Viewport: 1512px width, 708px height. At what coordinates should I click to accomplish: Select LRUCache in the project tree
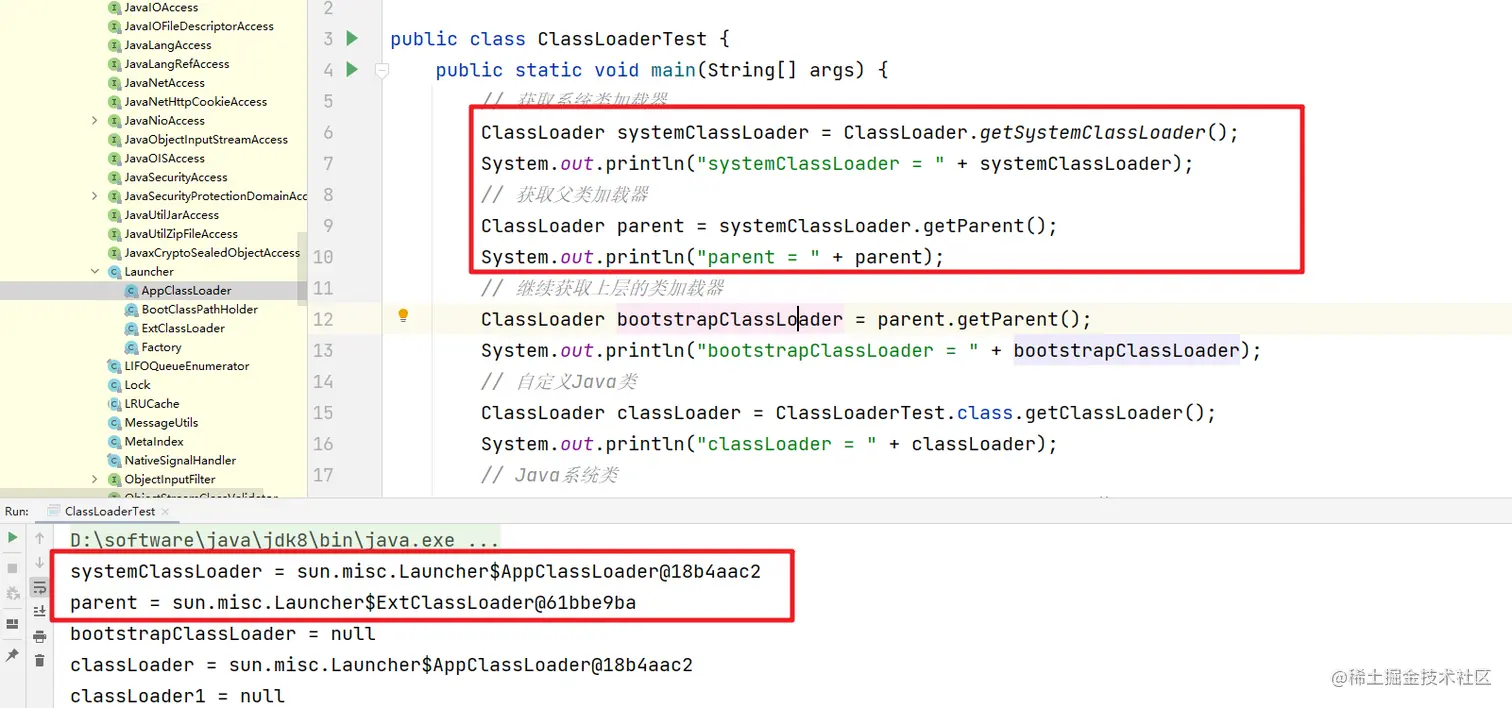152,404
